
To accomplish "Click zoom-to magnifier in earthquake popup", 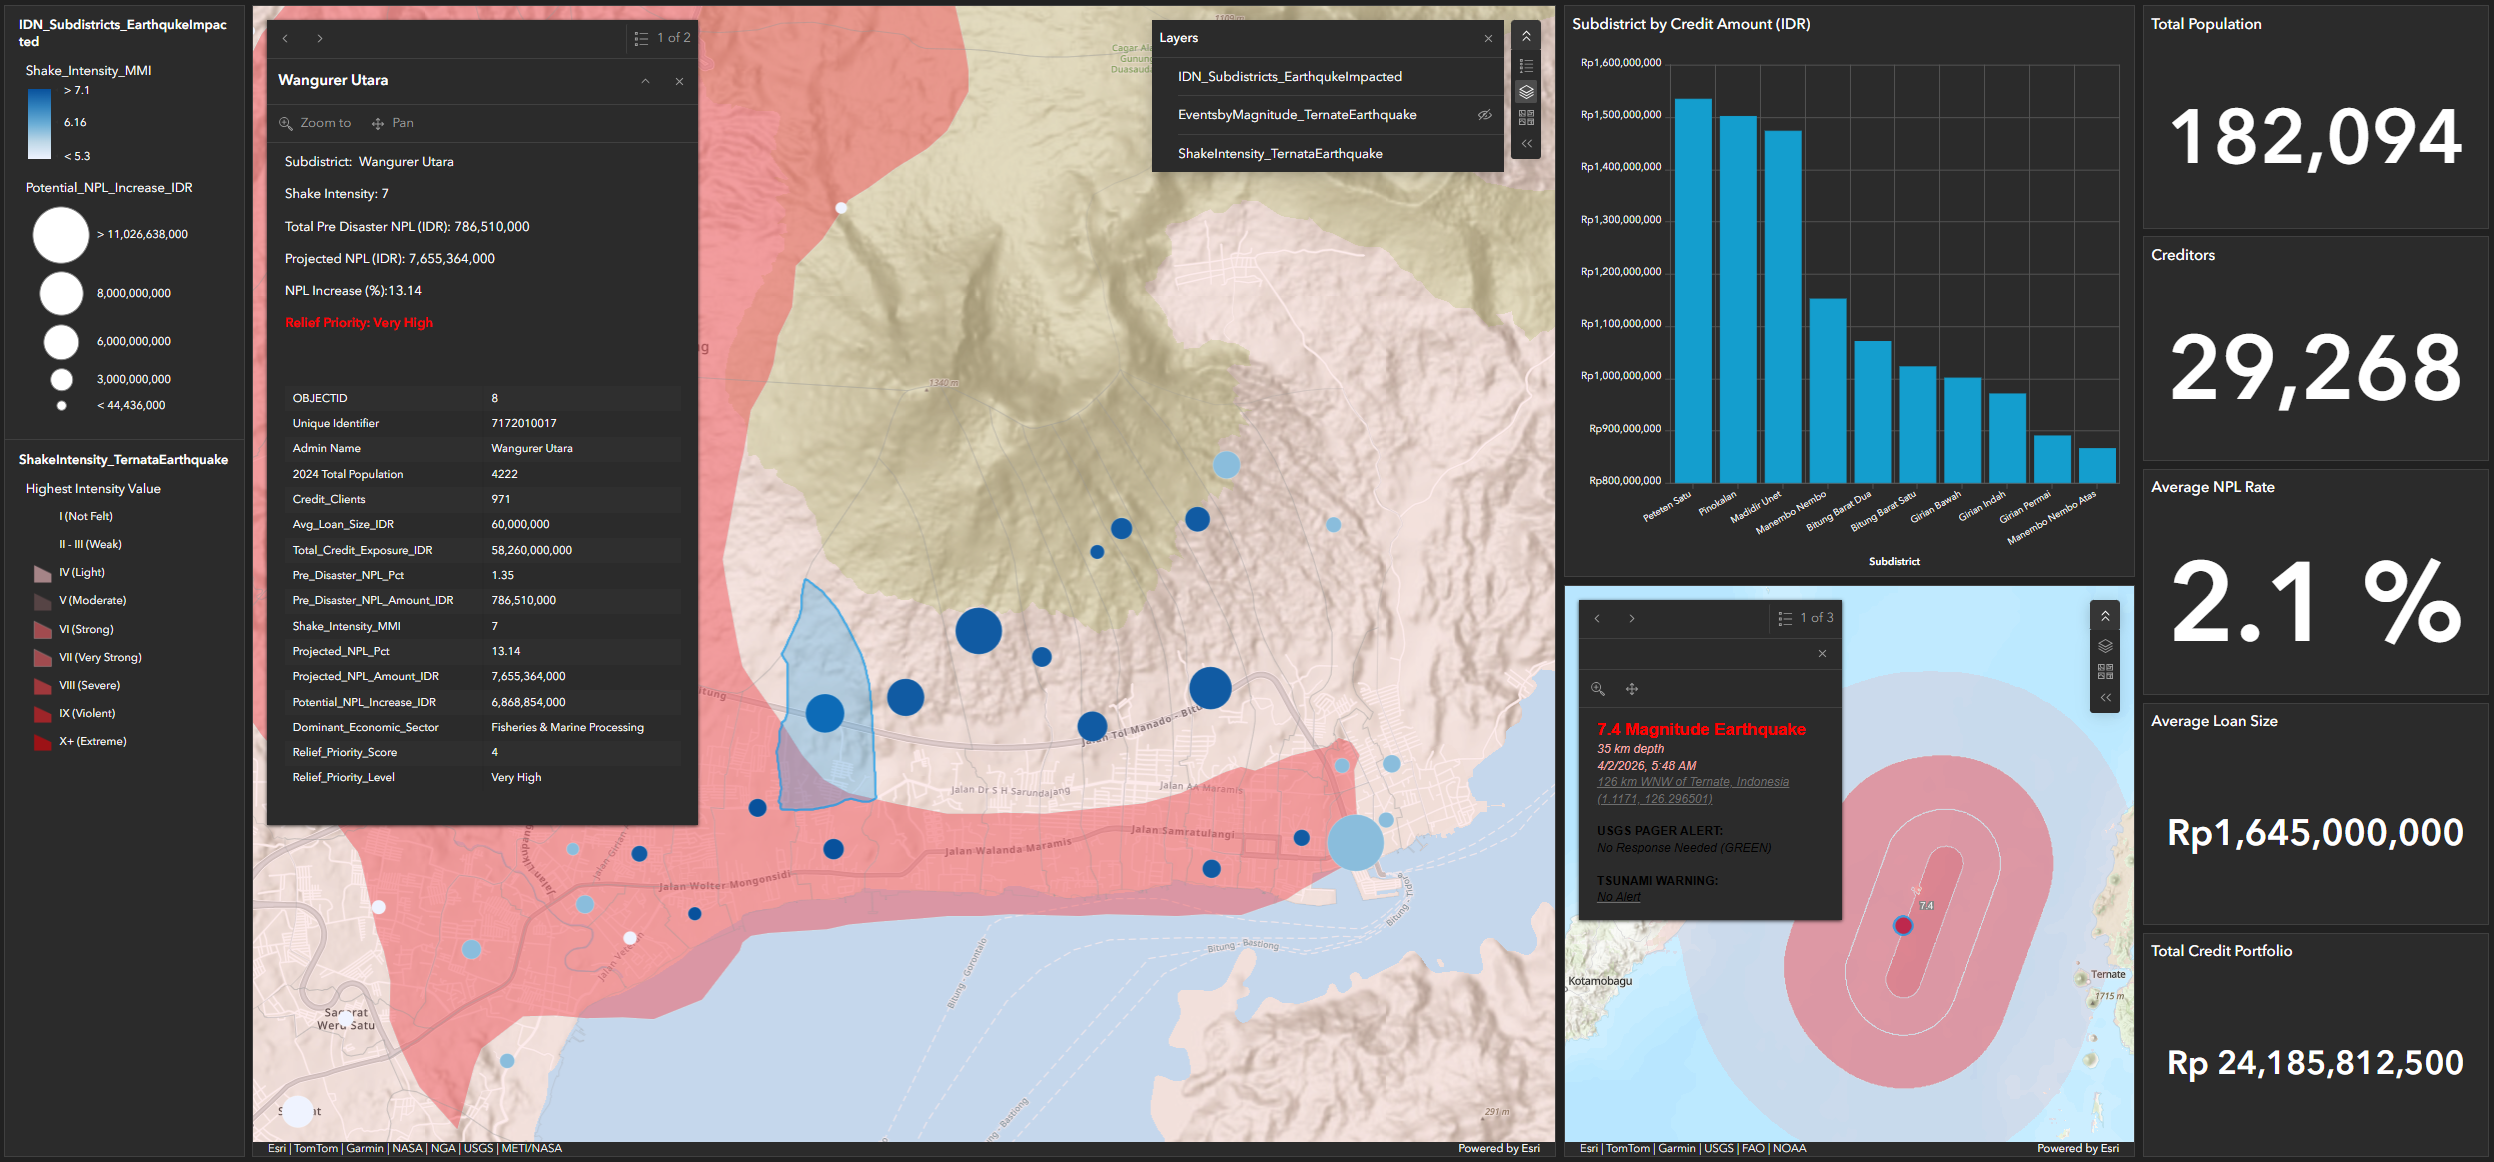I will tap(1598, 689).
